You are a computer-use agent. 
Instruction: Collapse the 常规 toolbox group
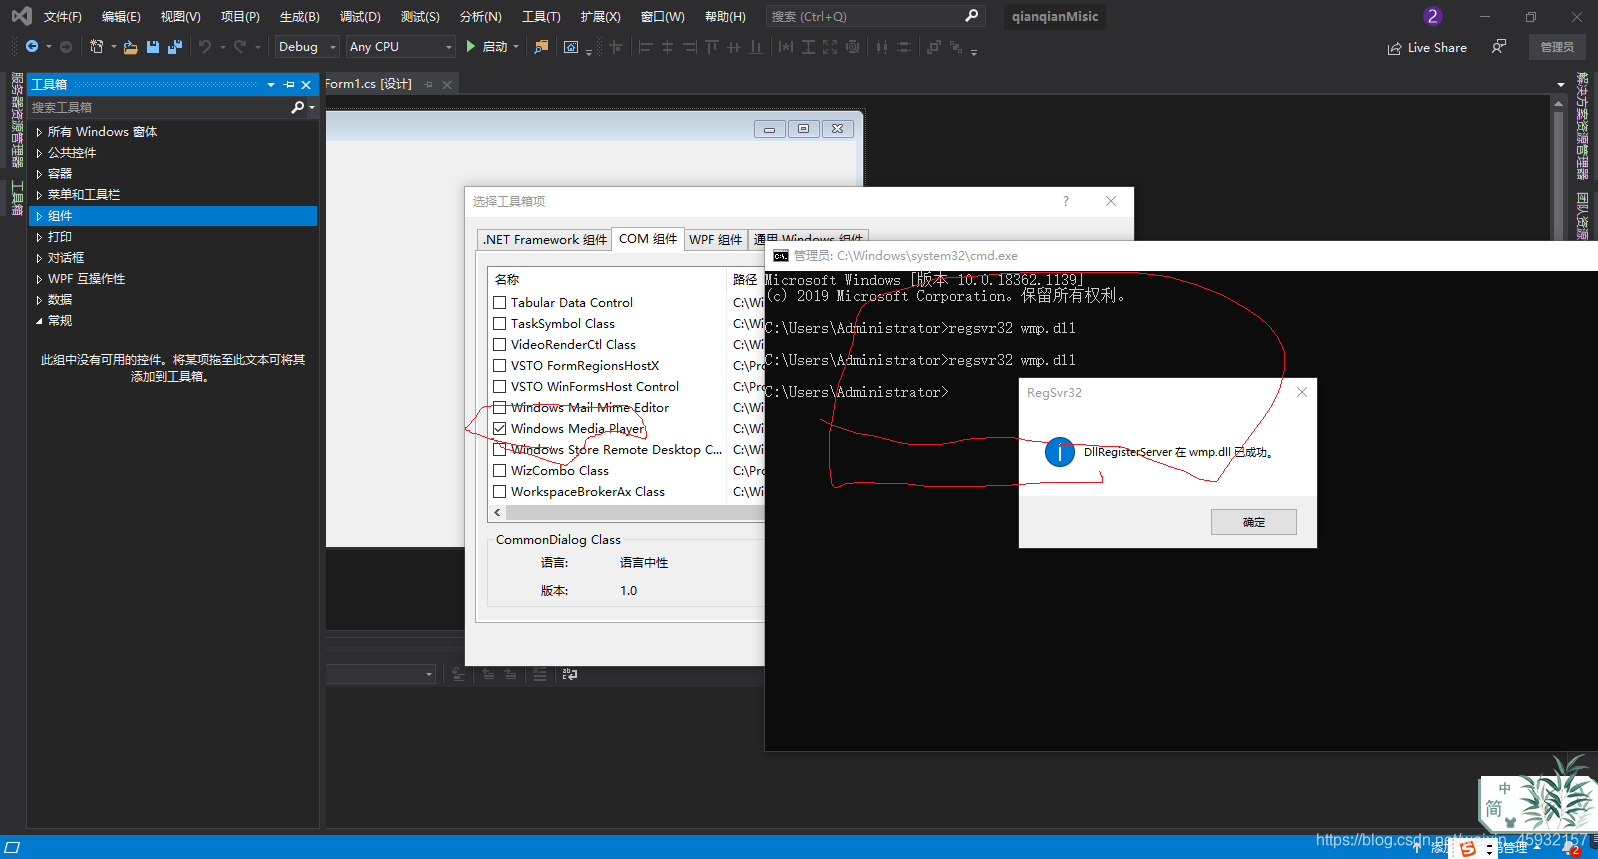[39, 321]
